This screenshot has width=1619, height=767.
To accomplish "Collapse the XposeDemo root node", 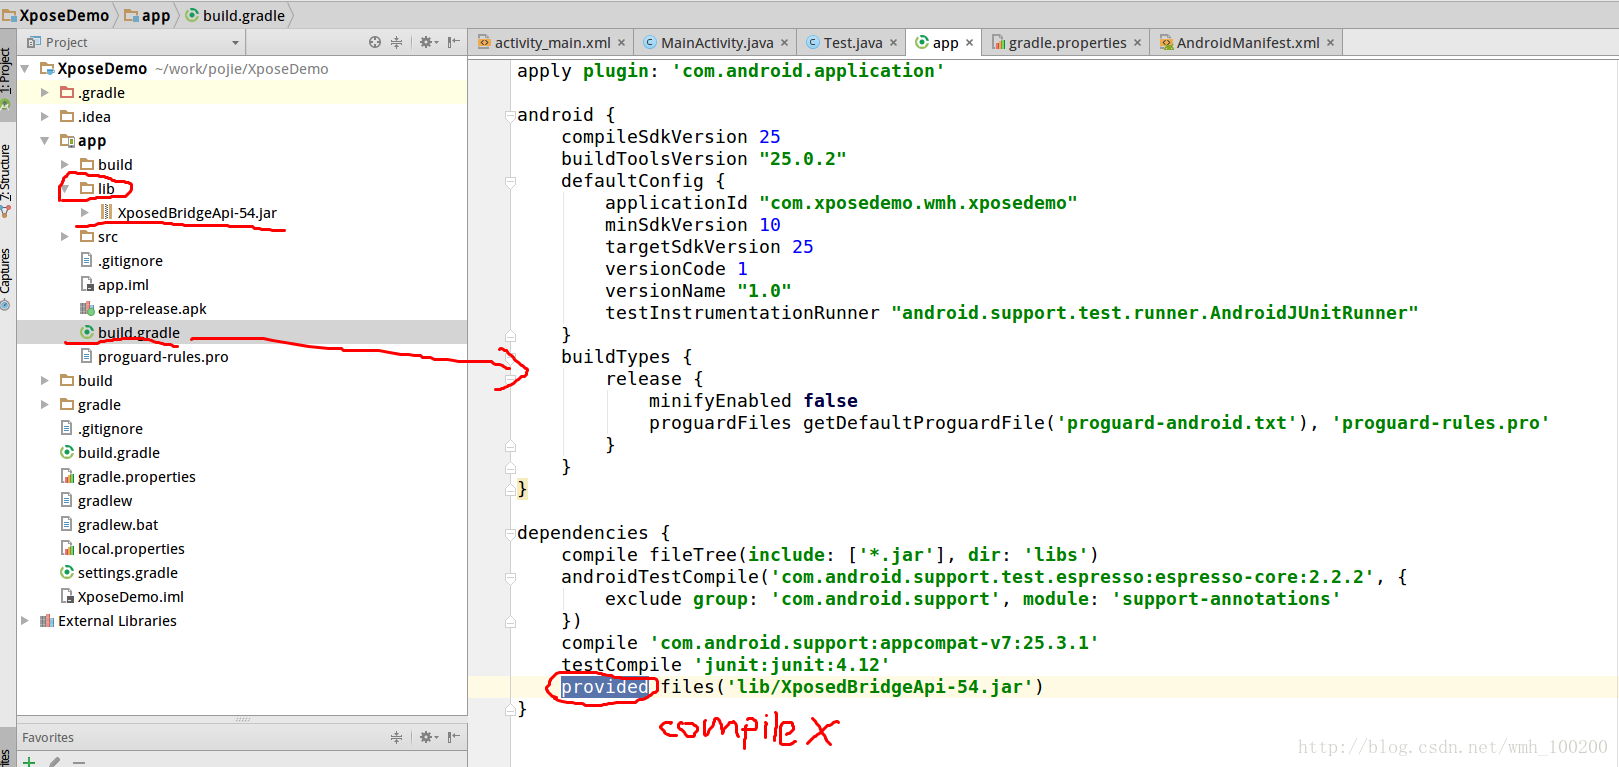I will [x=25, y=69].
